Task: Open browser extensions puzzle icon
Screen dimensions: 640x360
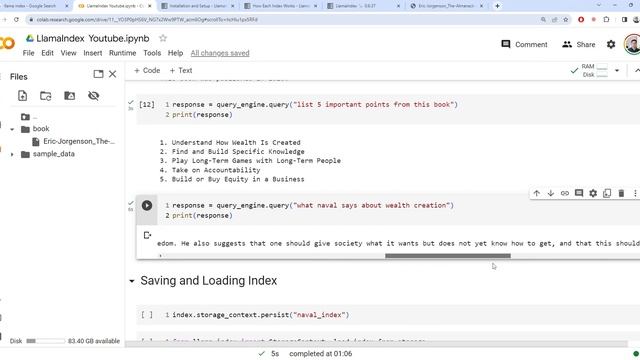Action: tap(606, 20)
